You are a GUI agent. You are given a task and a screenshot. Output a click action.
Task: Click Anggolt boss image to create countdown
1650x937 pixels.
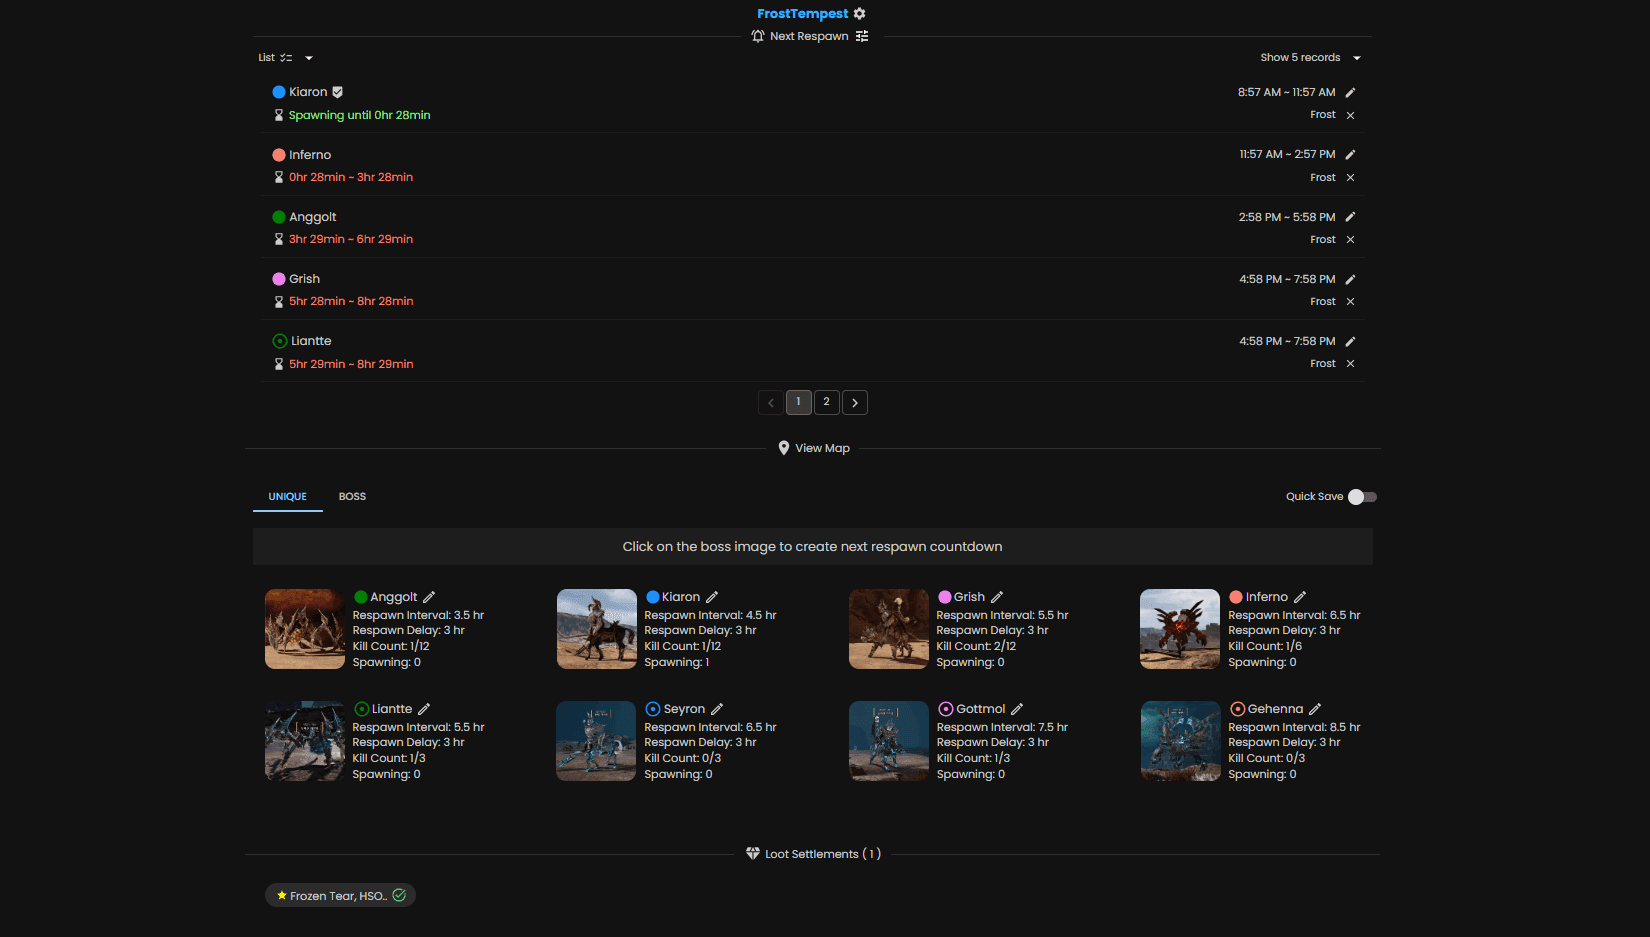[x=305, y=629]
